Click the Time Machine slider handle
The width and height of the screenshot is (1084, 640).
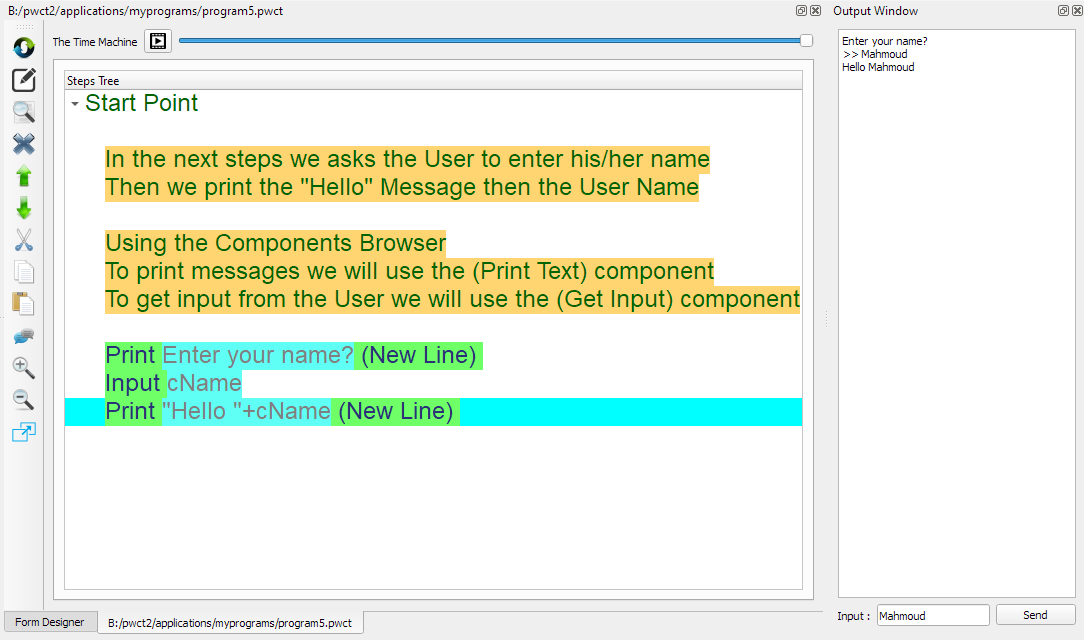point(806,41)
